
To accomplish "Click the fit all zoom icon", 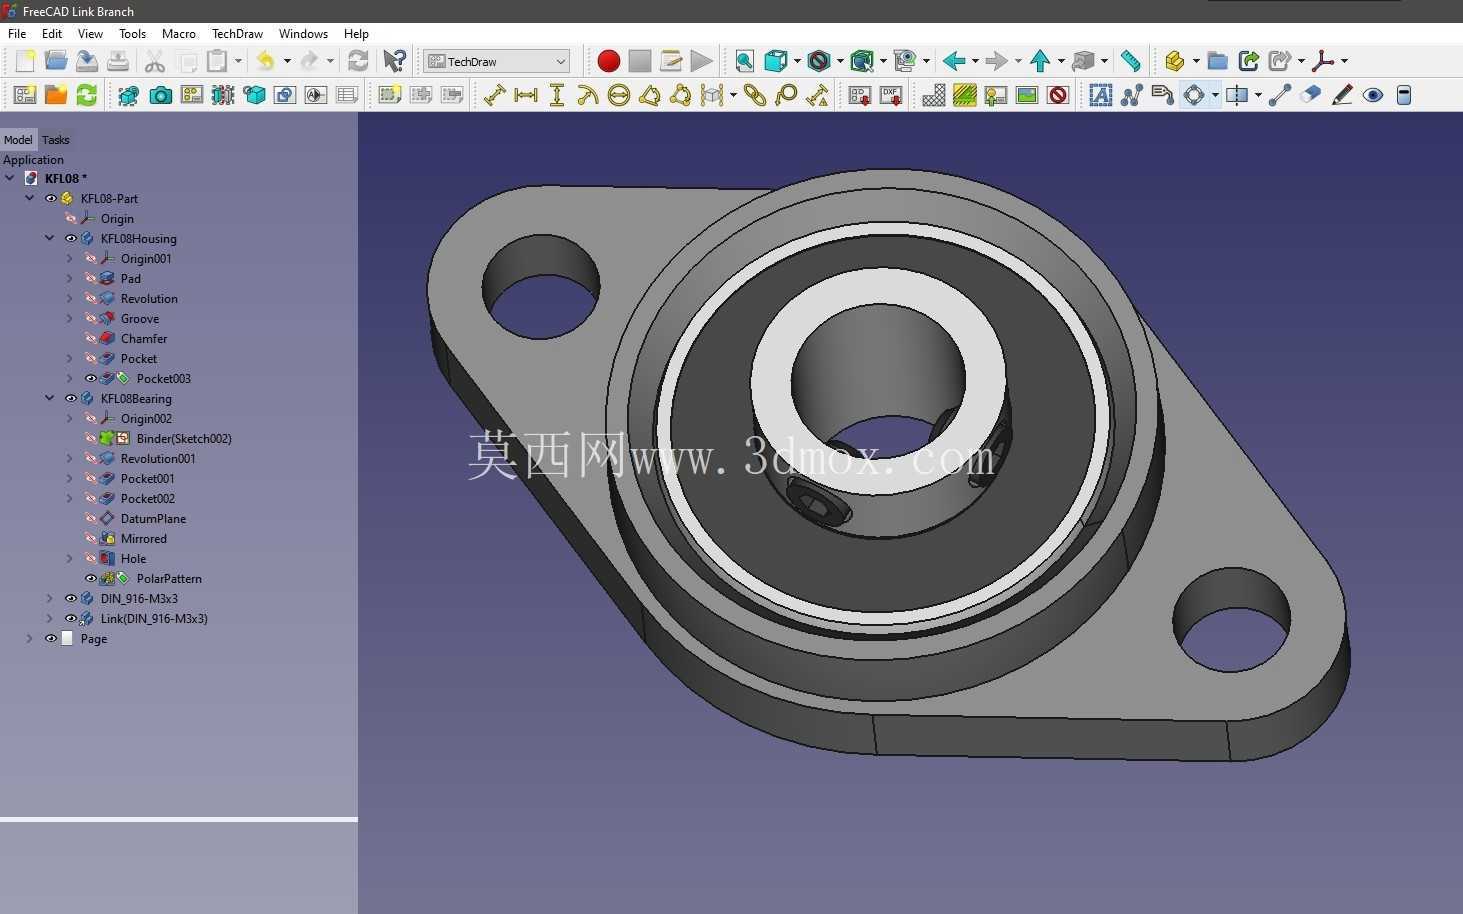I will click(x=744, y=61).
